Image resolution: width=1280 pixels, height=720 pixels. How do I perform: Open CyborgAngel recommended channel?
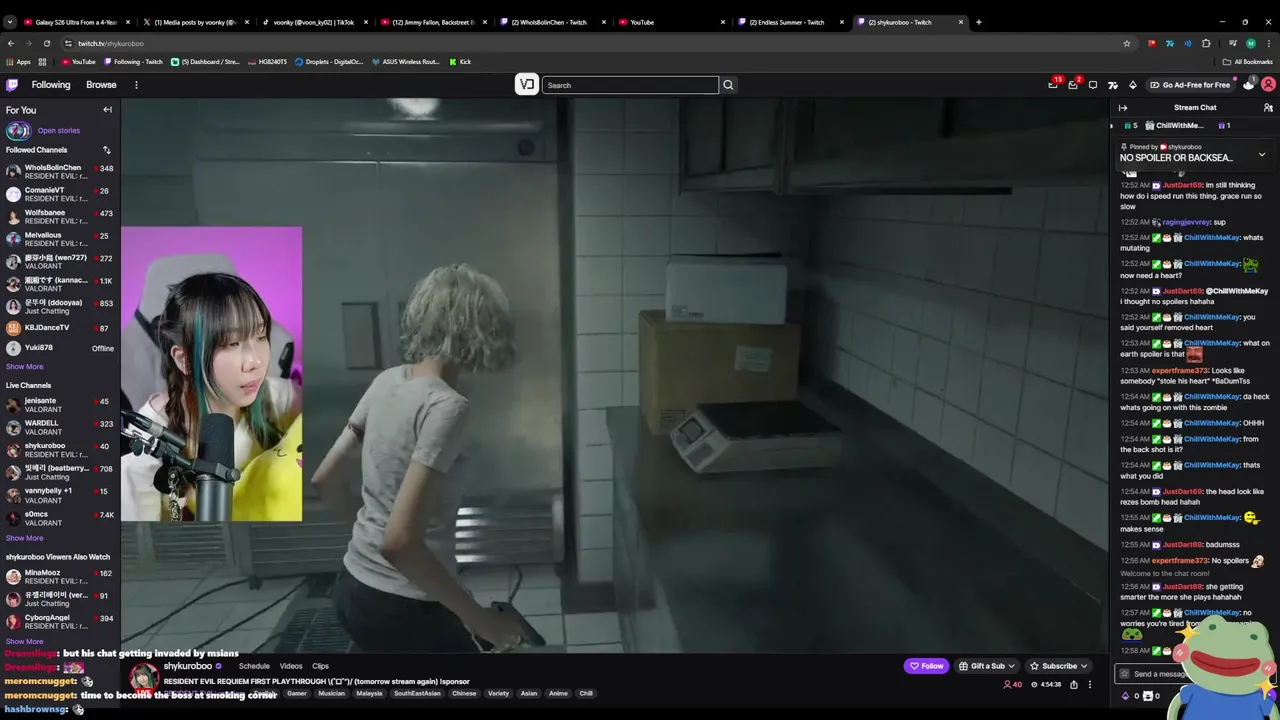coord(60,622)
